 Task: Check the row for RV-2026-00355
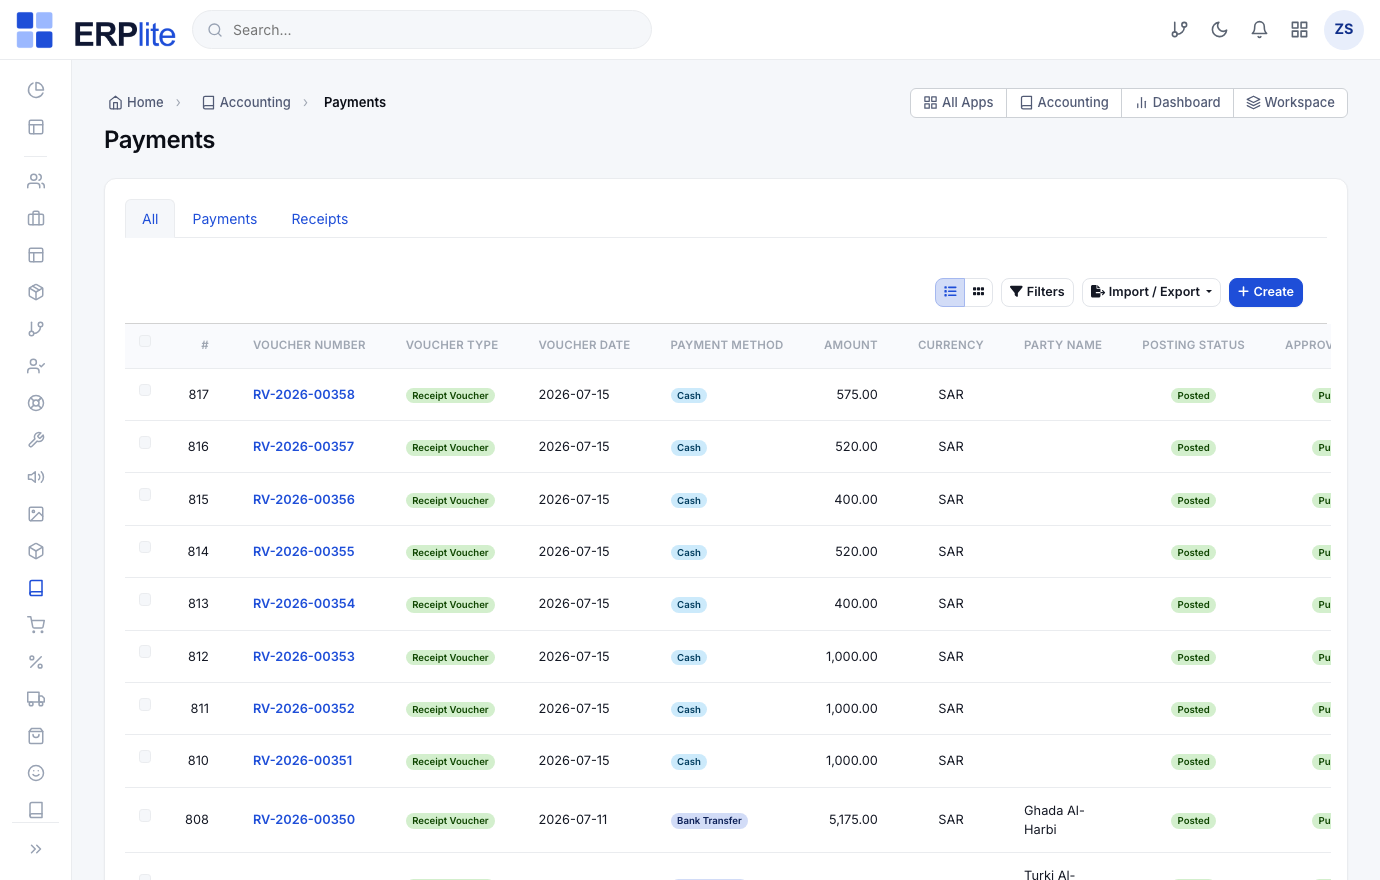pos(145,547)
